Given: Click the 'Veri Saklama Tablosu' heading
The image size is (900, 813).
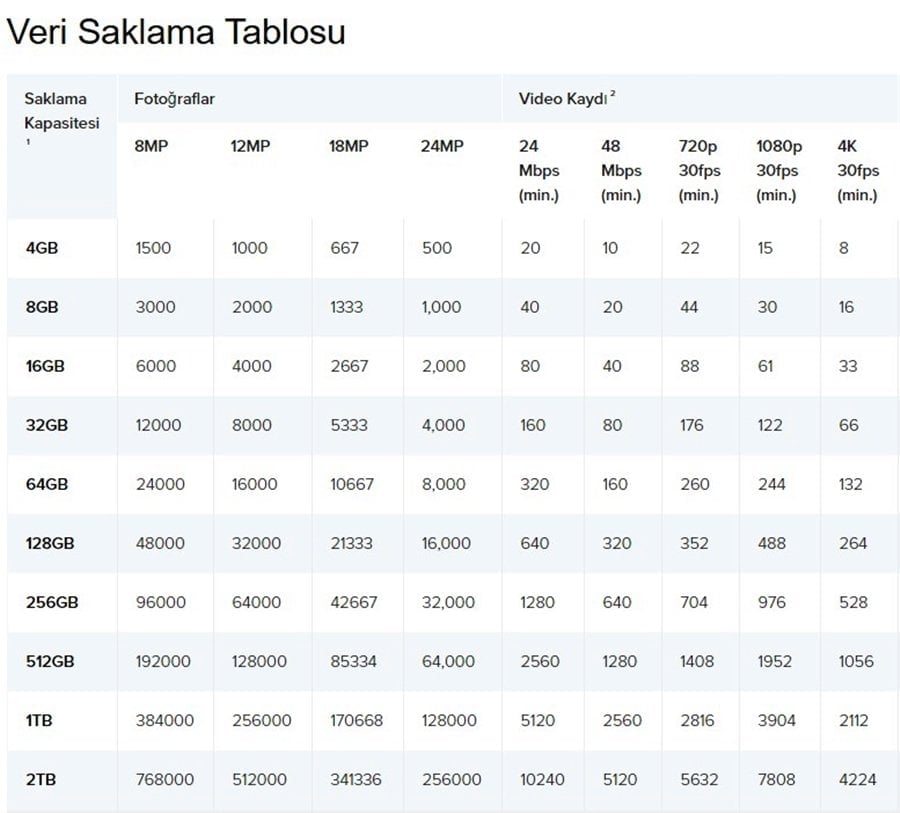Looking at the screenshot, I should [176, 32].
